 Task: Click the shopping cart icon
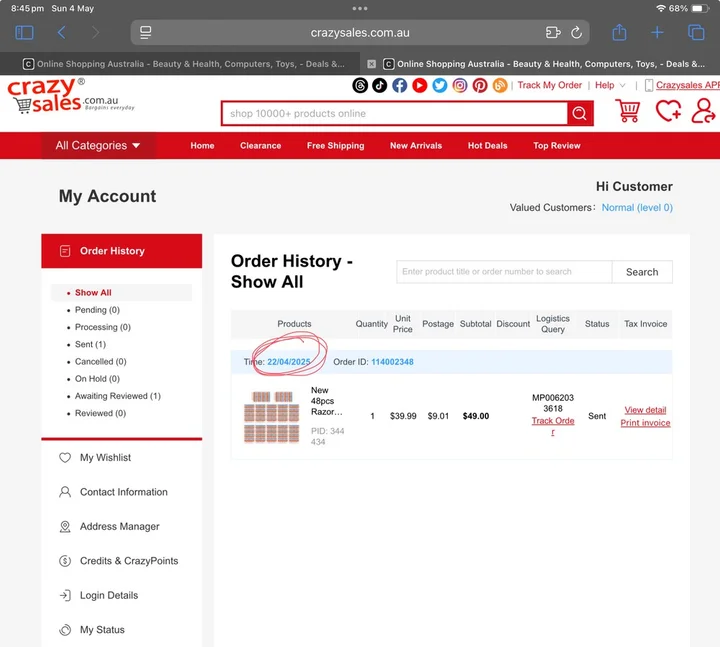(x=628, y=111)
